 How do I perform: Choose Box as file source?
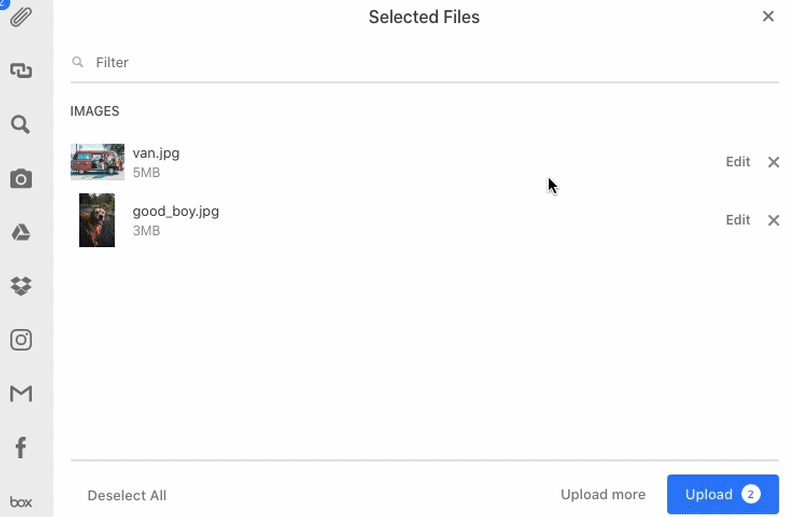[21, 501]
